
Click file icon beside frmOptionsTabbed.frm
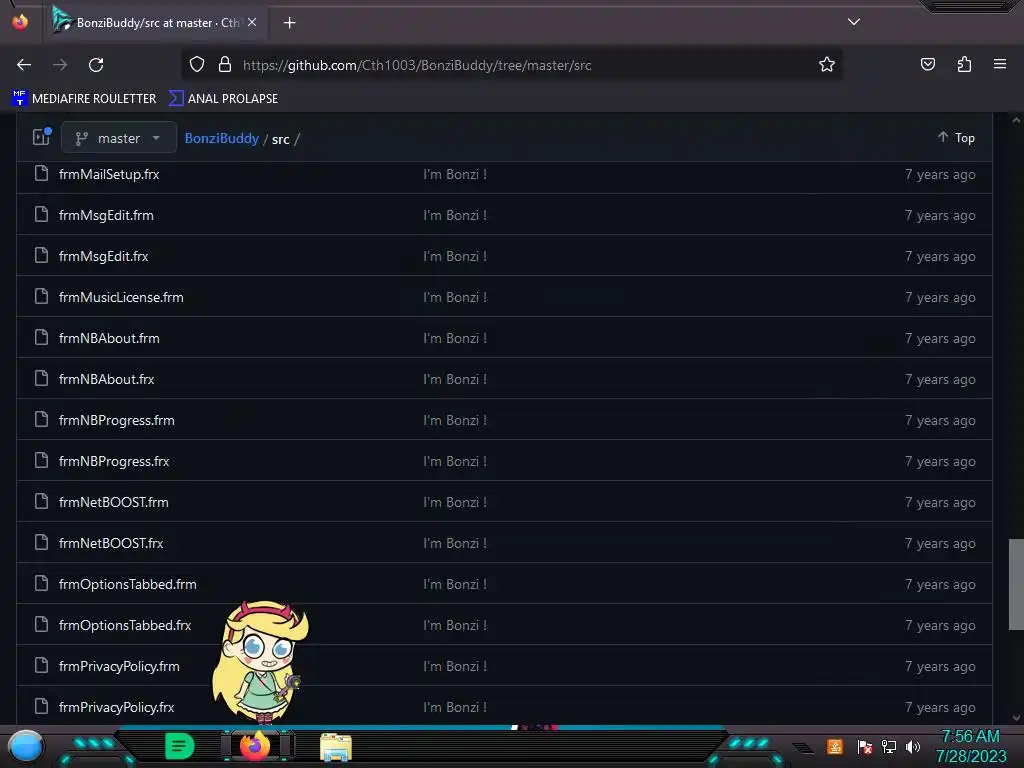click(x=41, y=583)
